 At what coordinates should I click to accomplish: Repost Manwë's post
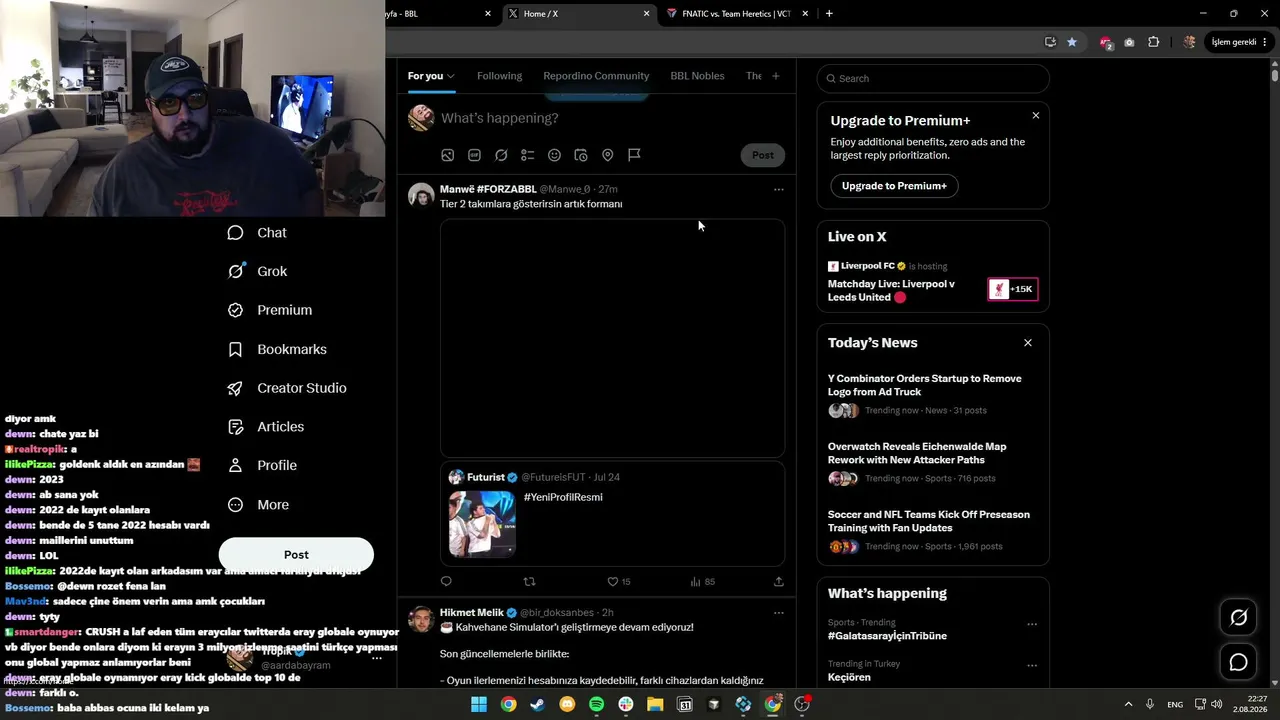click(530, 581)
